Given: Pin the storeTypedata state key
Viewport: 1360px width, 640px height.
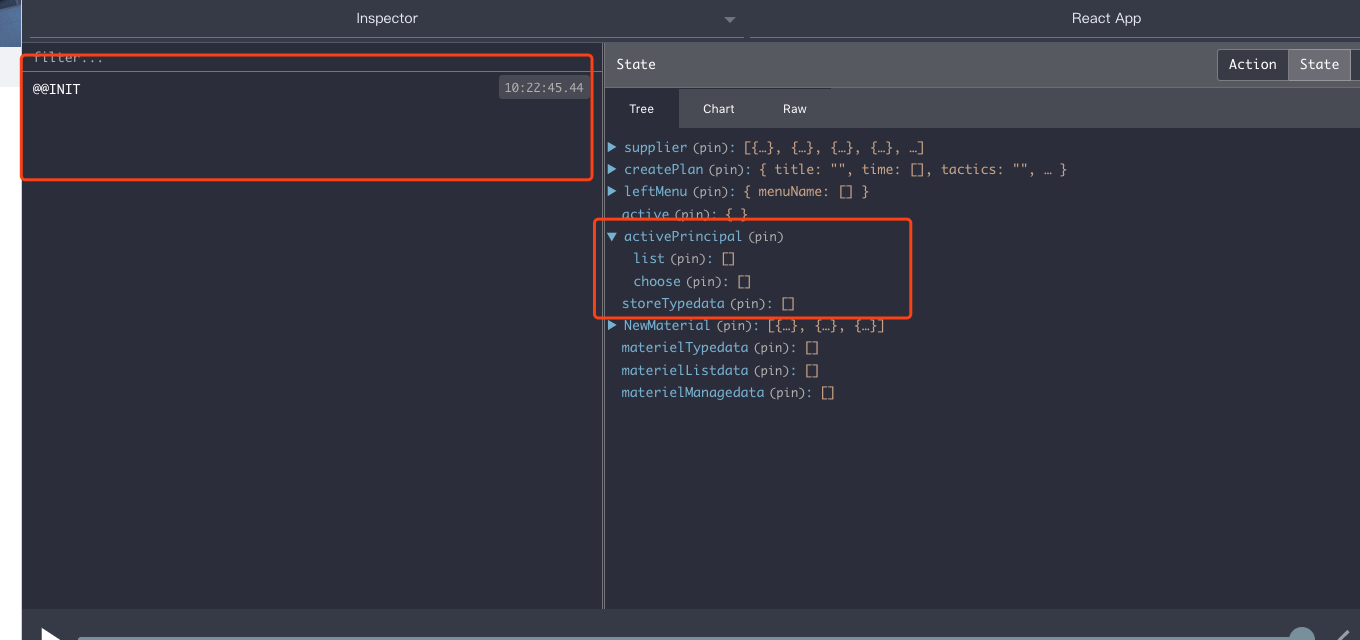Looking at the screenshot, I should tap(750, 304).
